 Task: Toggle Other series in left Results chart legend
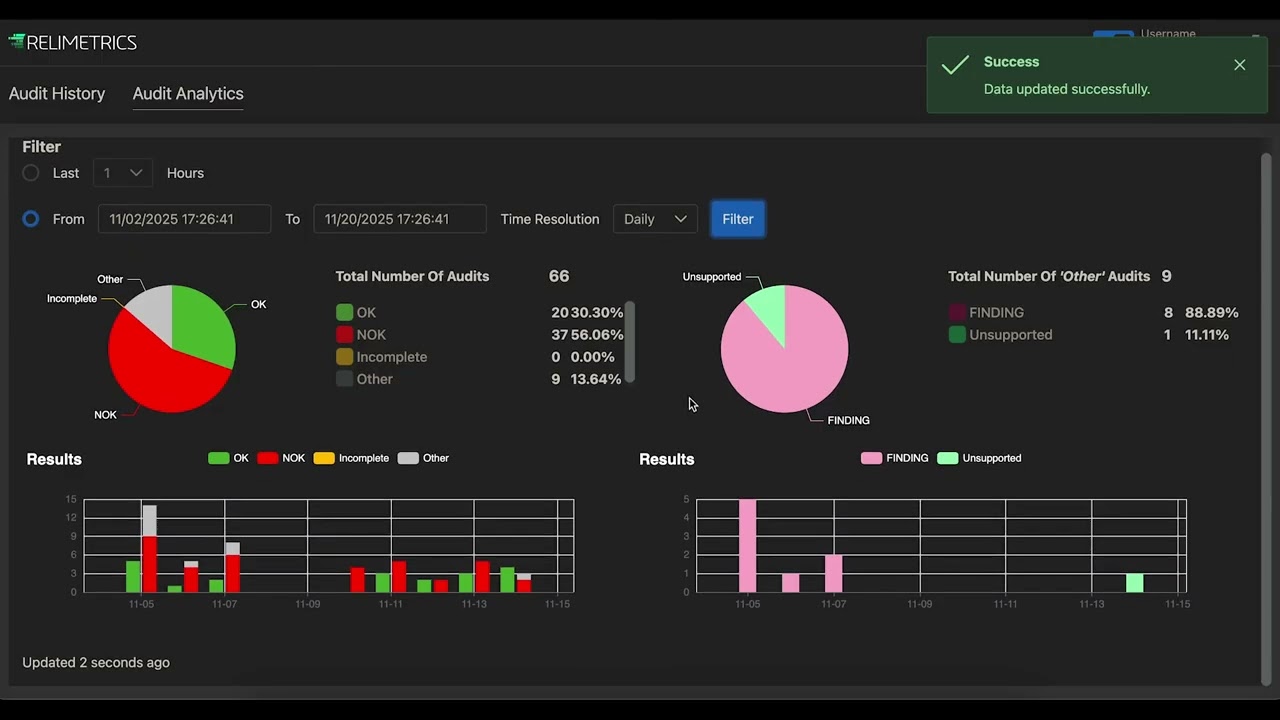(x=423, y=458)
